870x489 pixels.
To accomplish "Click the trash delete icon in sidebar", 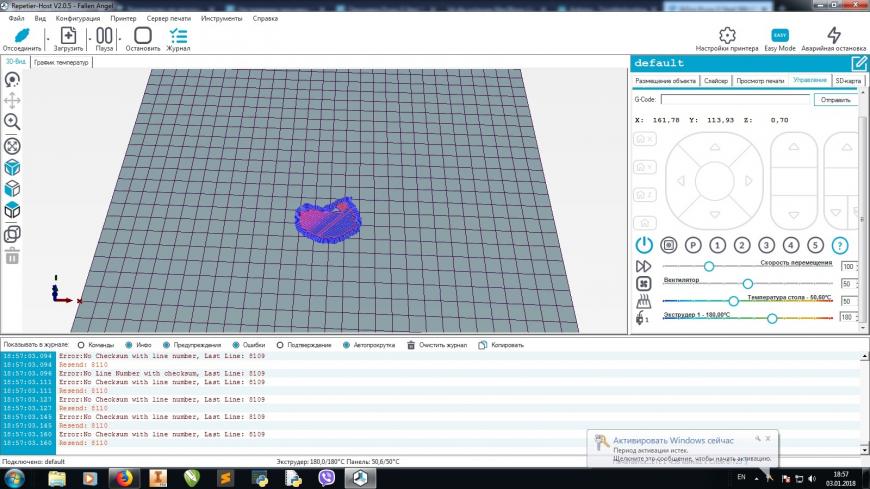I will pyautogui.click(x=12, y=257).
